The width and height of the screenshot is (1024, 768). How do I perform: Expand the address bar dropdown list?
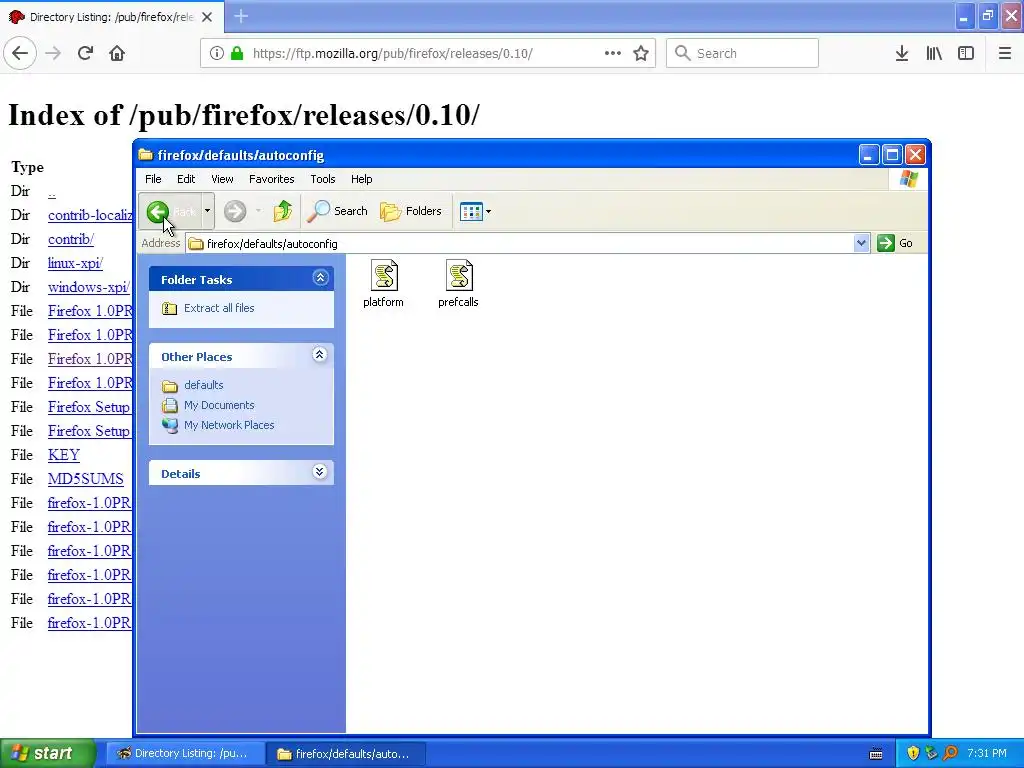(861, 244)
